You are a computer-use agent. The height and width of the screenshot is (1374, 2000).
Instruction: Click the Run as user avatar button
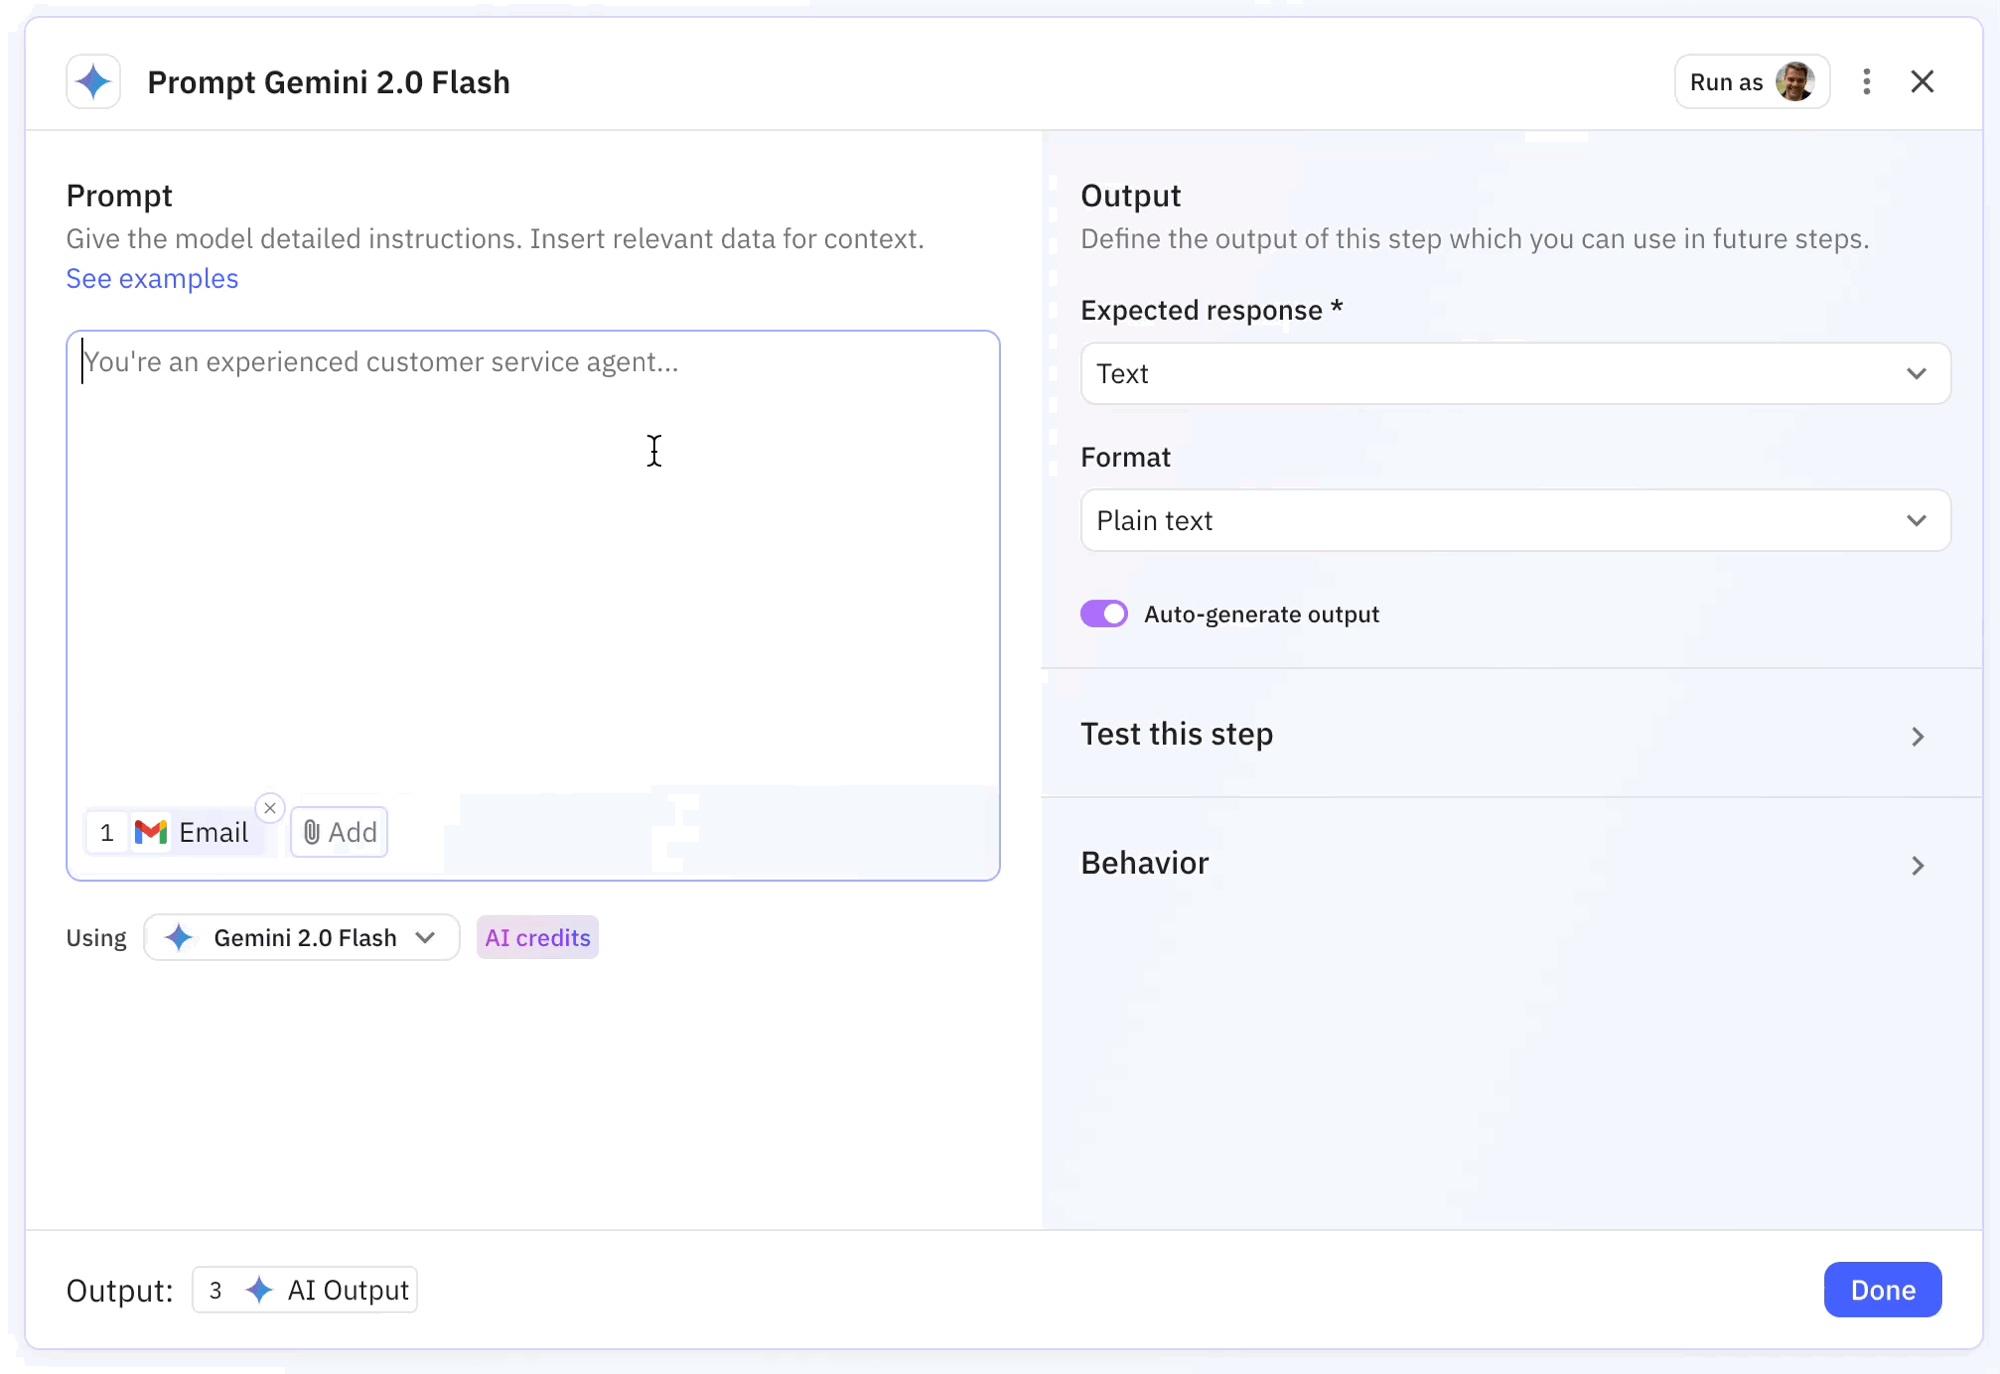pos(1752,82)
